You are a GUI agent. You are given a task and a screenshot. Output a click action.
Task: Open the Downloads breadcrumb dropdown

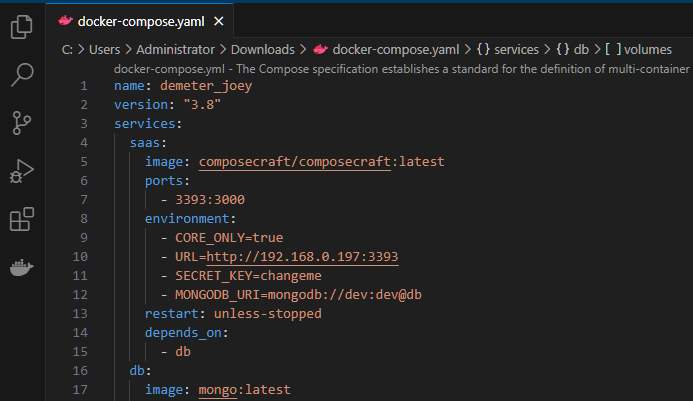tap(263, 50)
